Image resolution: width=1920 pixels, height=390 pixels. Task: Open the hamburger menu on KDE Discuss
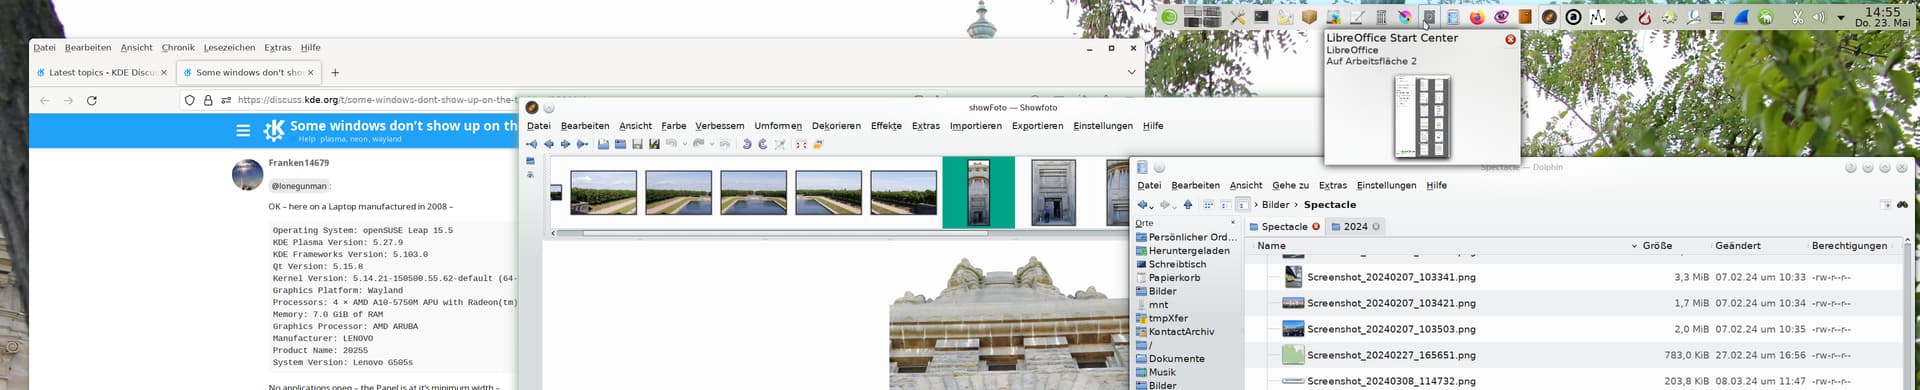[243, 130]
